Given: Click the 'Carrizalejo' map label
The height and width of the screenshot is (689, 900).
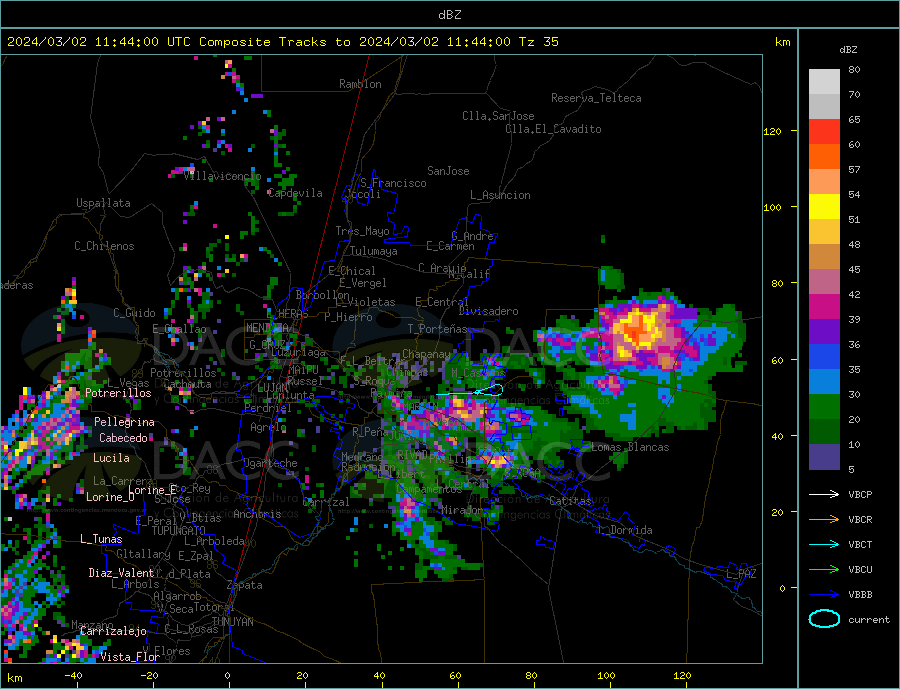Looking at the screenshot, I should [113, 632].
